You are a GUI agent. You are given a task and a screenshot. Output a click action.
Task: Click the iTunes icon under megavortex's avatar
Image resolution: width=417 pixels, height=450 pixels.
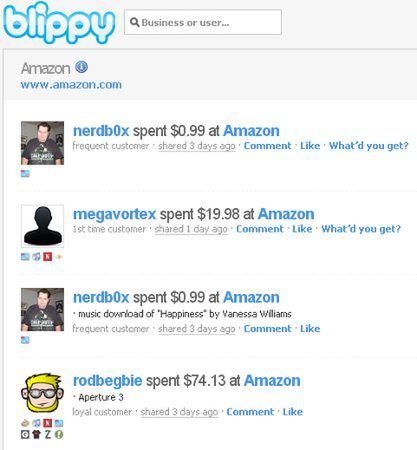[36, 257]
